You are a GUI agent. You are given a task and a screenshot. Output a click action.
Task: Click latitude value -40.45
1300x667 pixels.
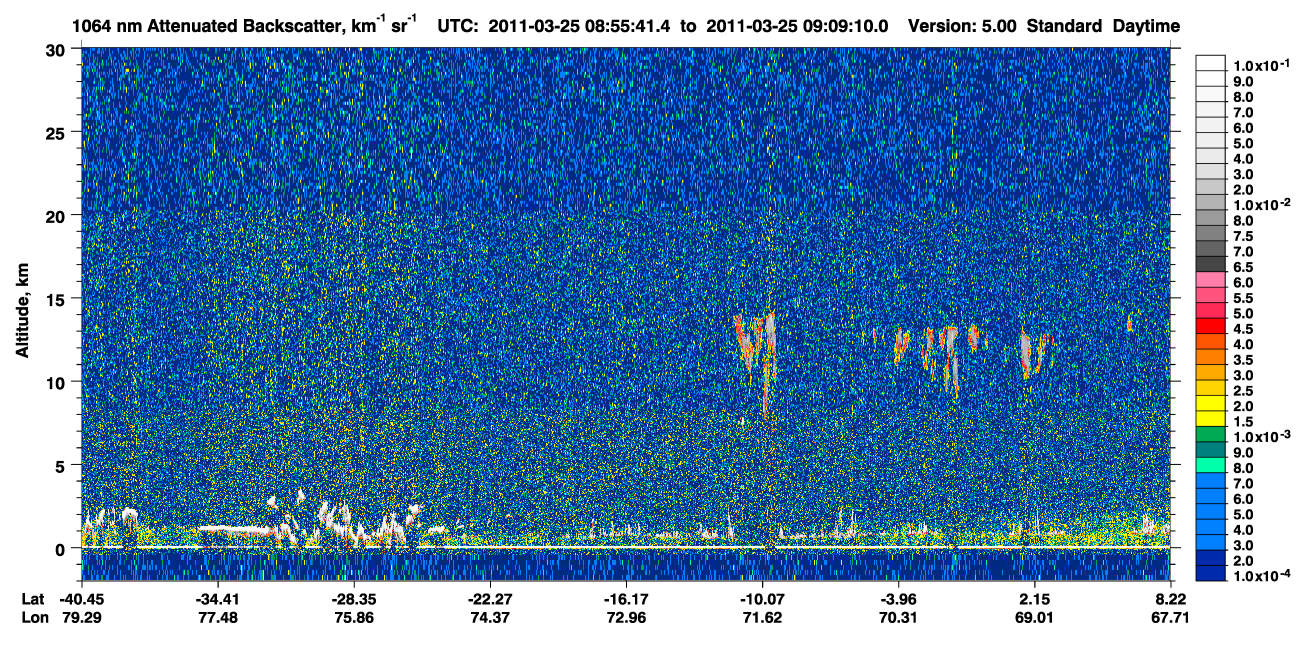[81, 600]
